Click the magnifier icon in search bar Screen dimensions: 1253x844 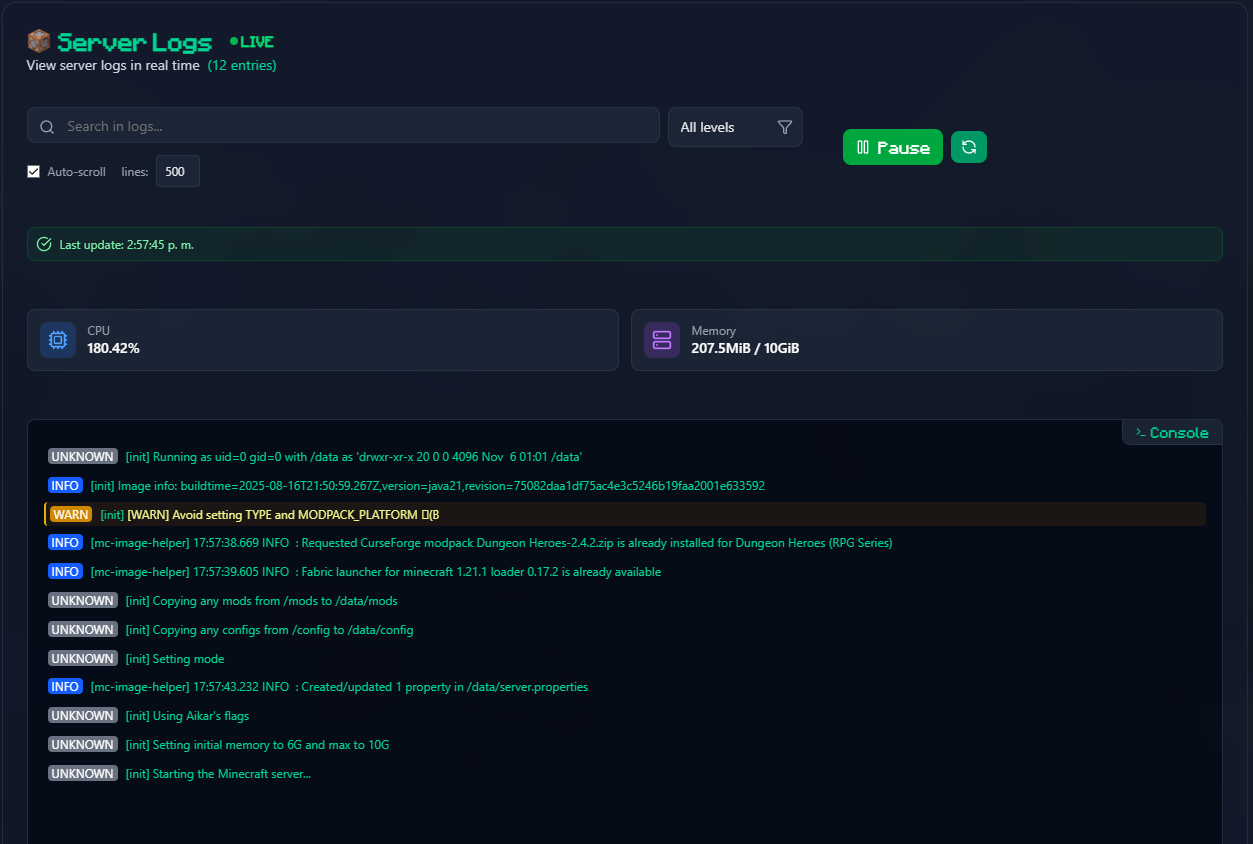click(x=47, y=127)
